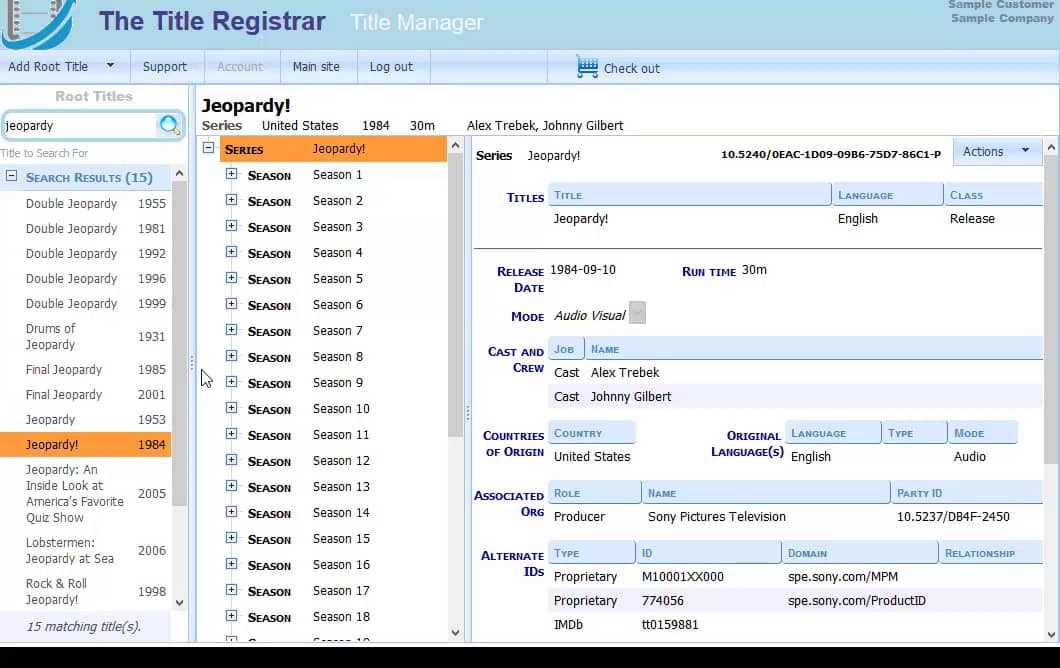Expand Season 1 node
This screenshot has height=668, width=1060.
click(231, 174)
